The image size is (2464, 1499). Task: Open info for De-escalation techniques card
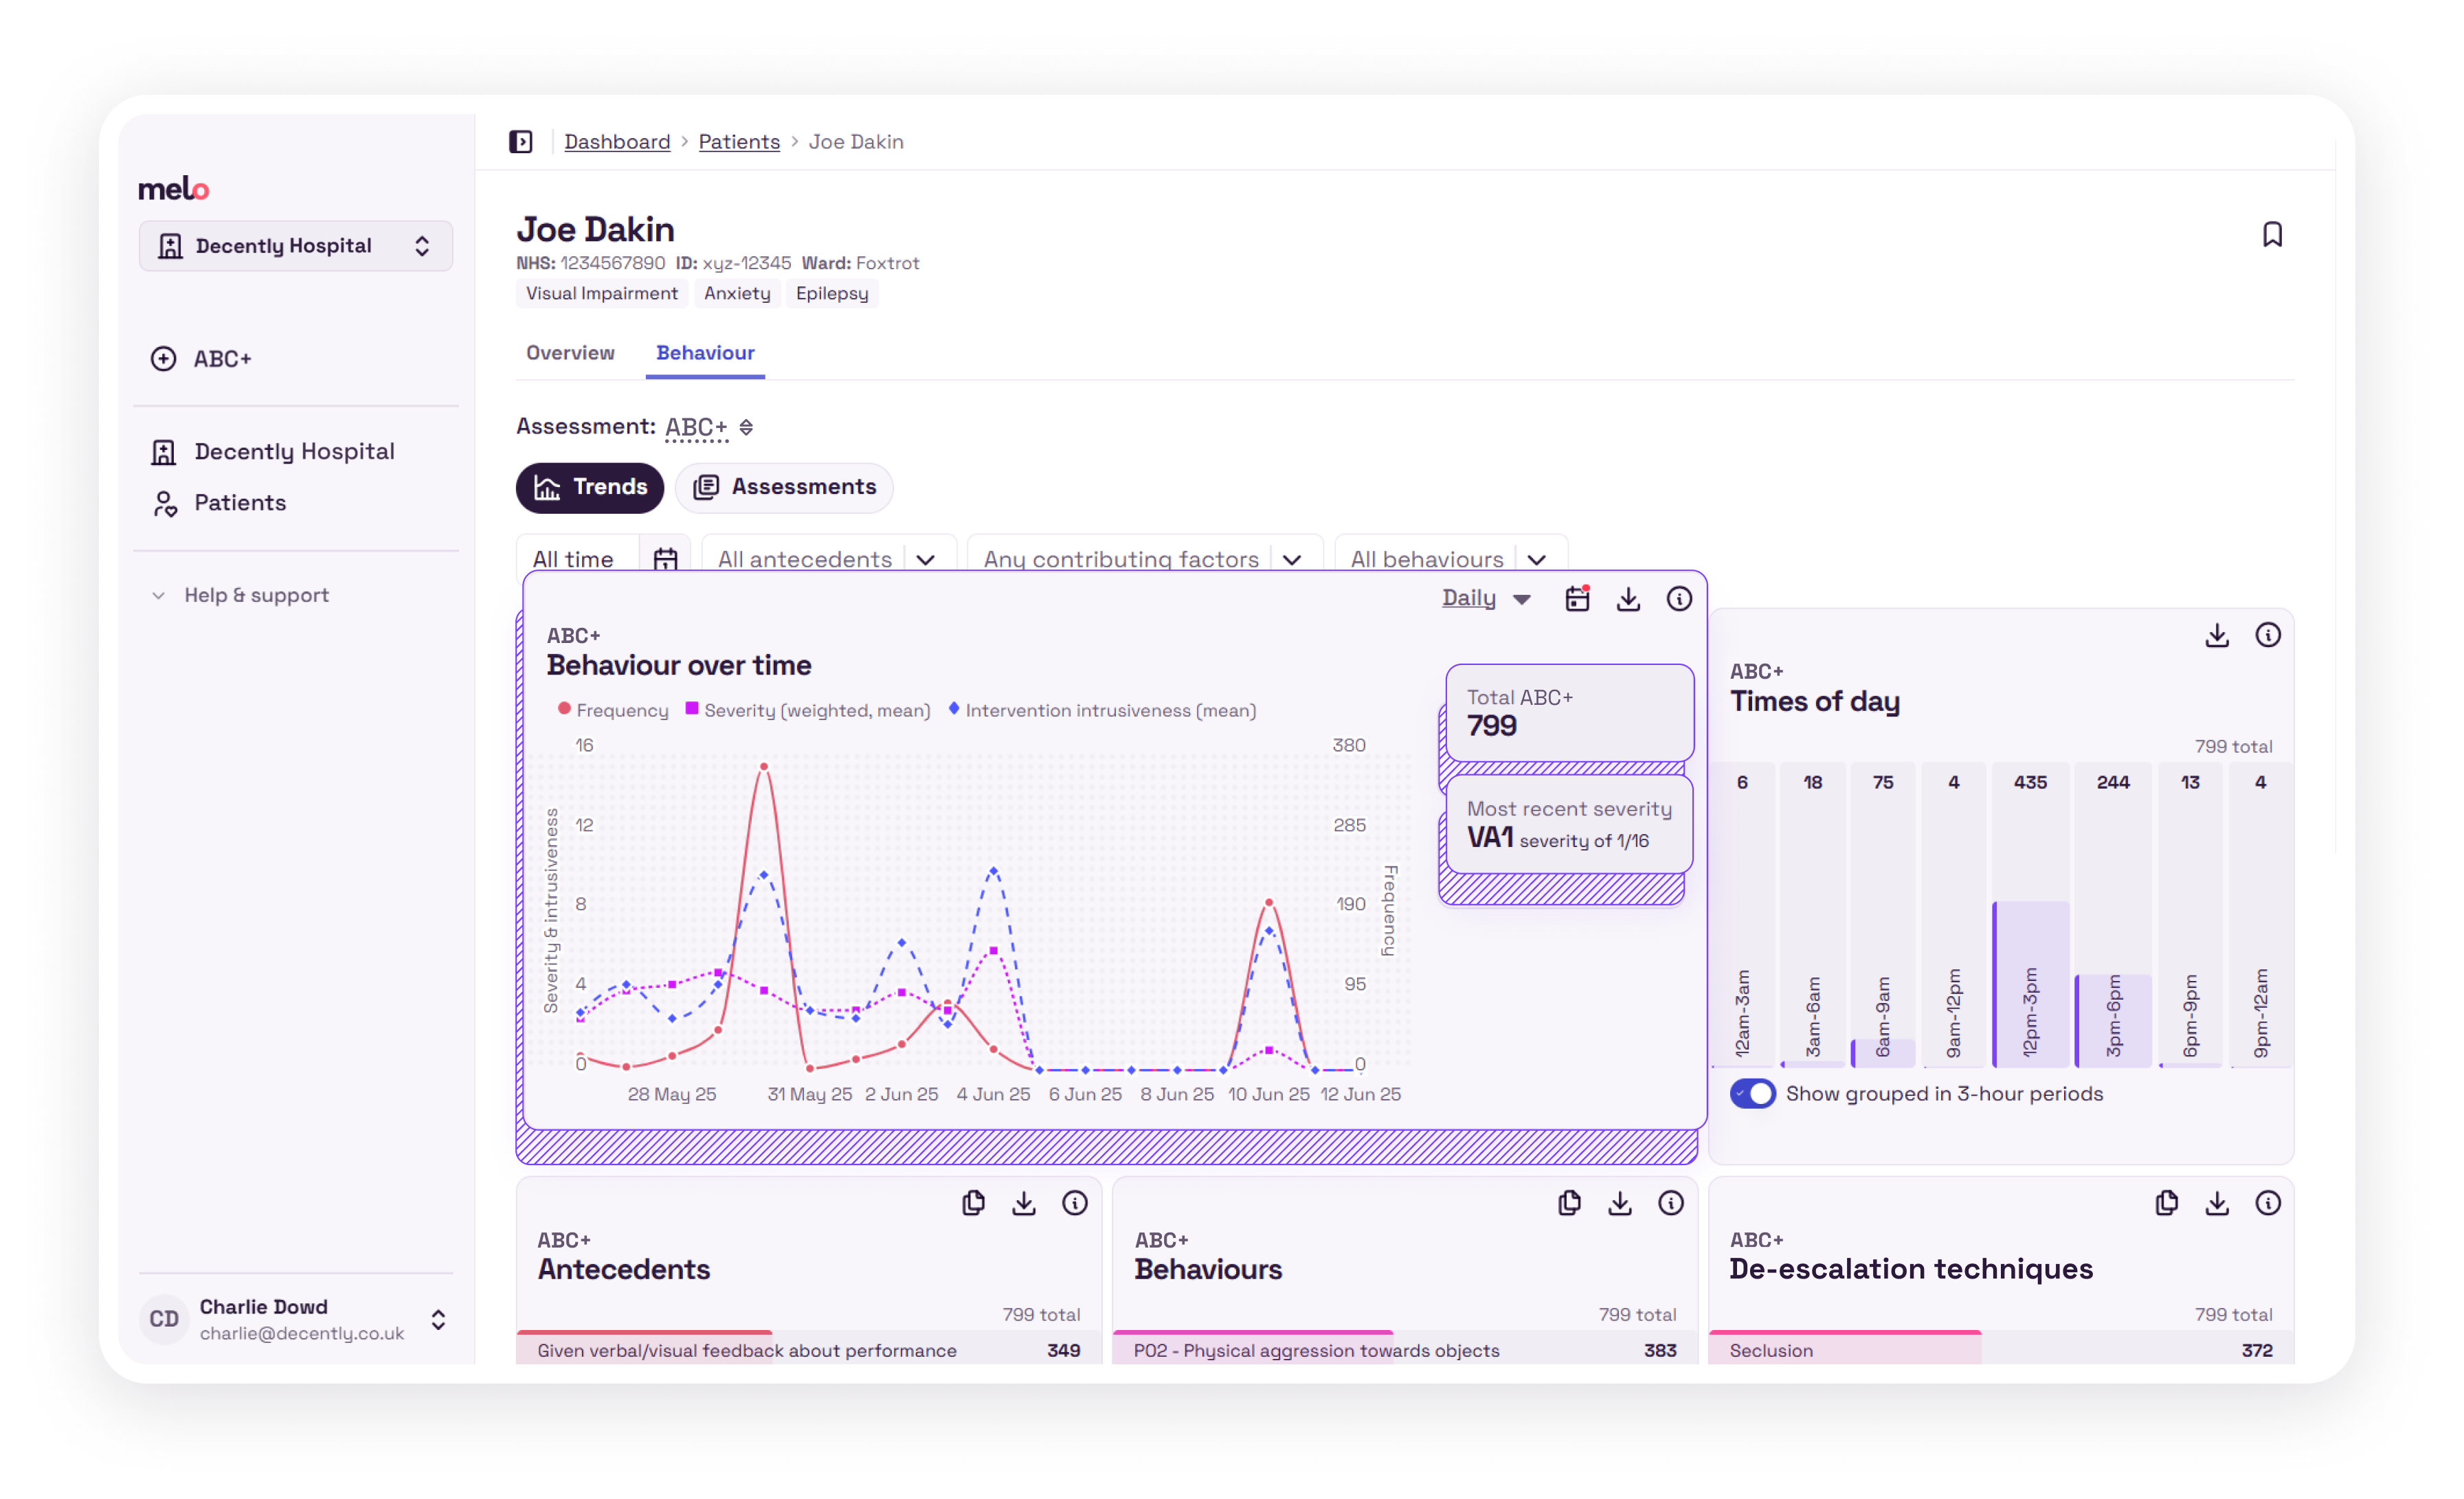point(2267,1203)
